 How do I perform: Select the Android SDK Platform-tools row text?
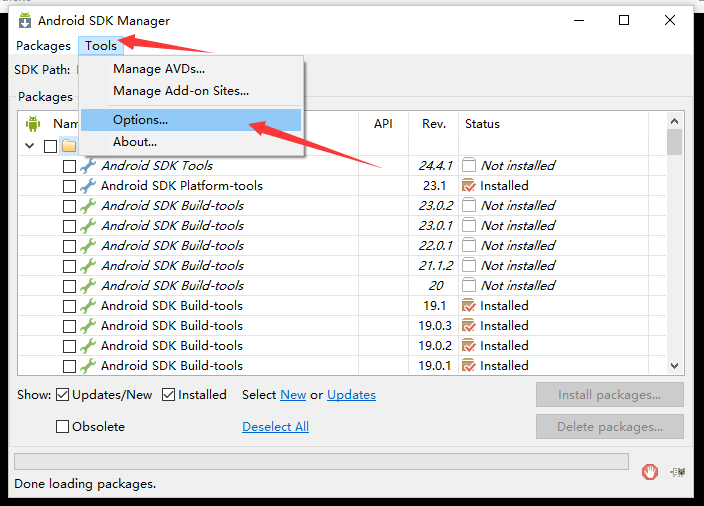(182, 186)
